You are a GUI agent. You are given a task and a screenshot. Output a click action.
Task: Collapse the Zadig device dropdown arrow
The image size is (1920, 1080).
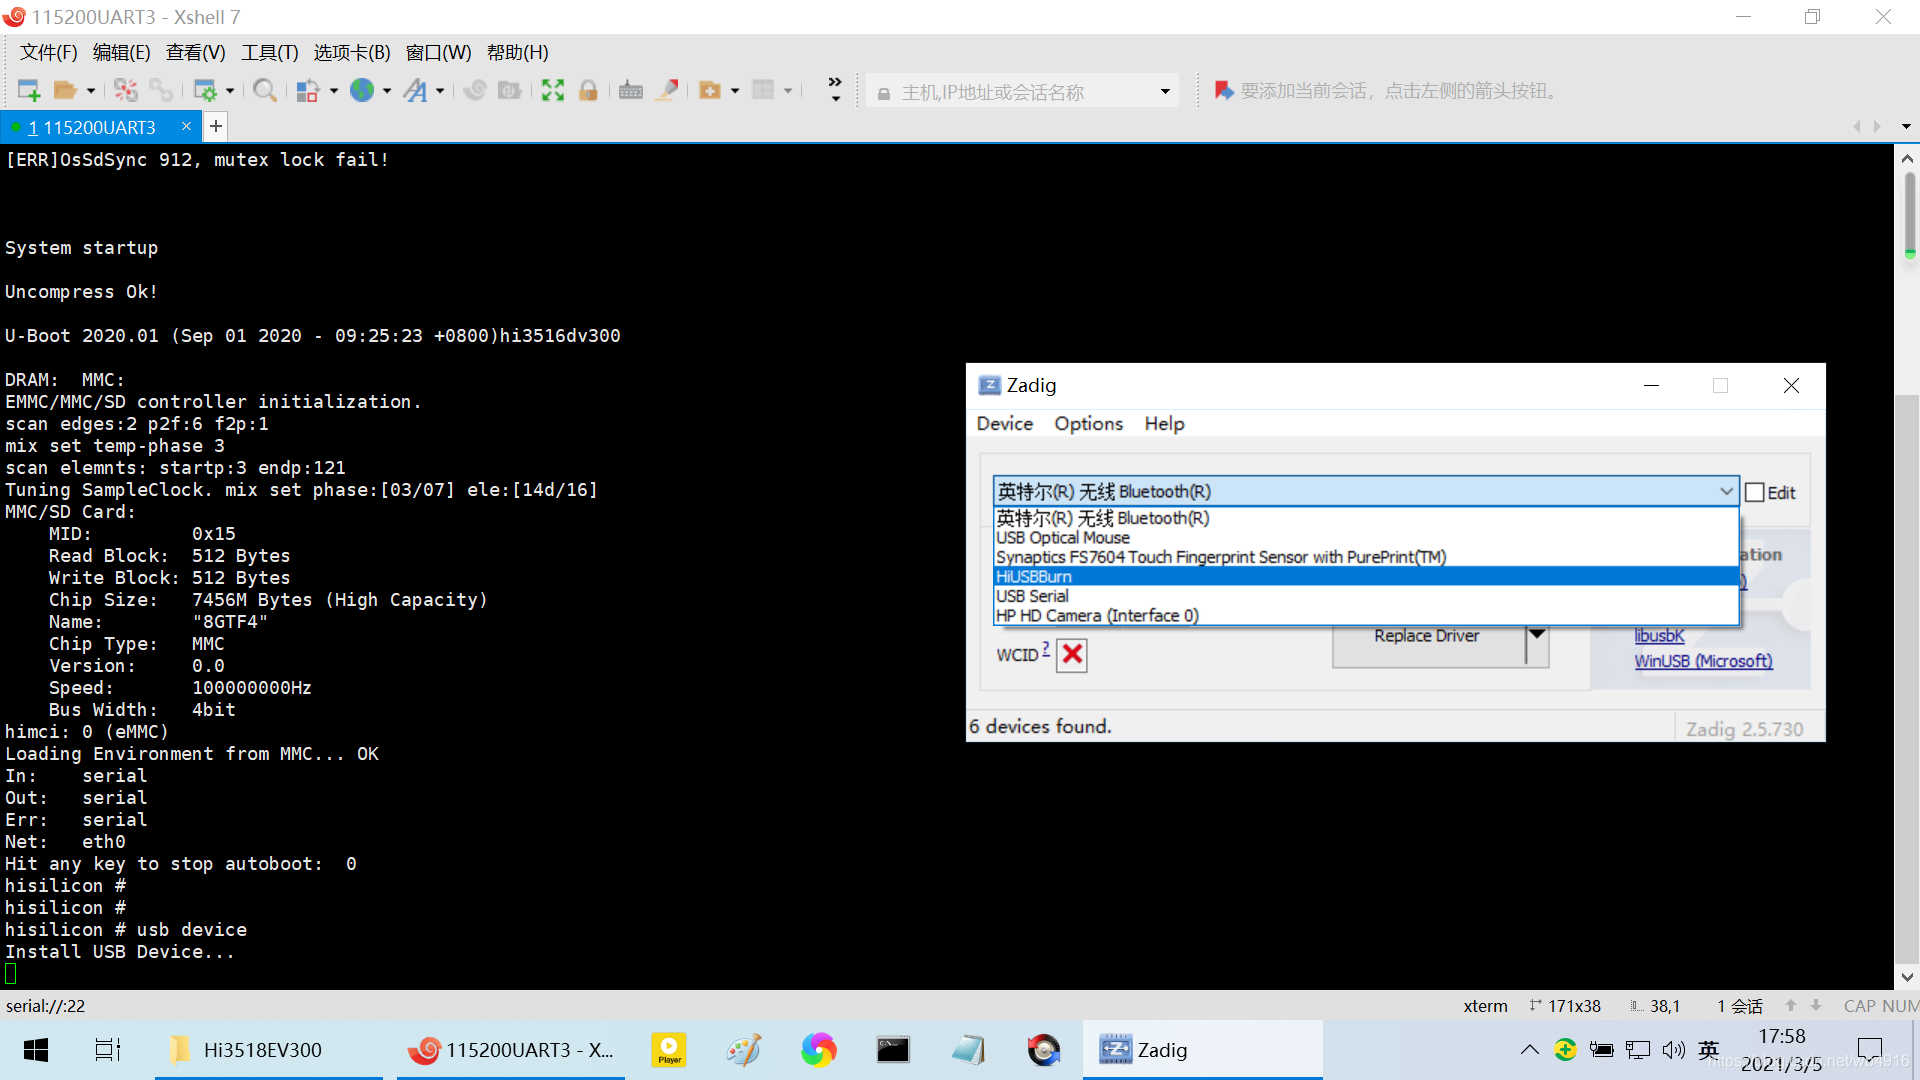point(1726,491)
